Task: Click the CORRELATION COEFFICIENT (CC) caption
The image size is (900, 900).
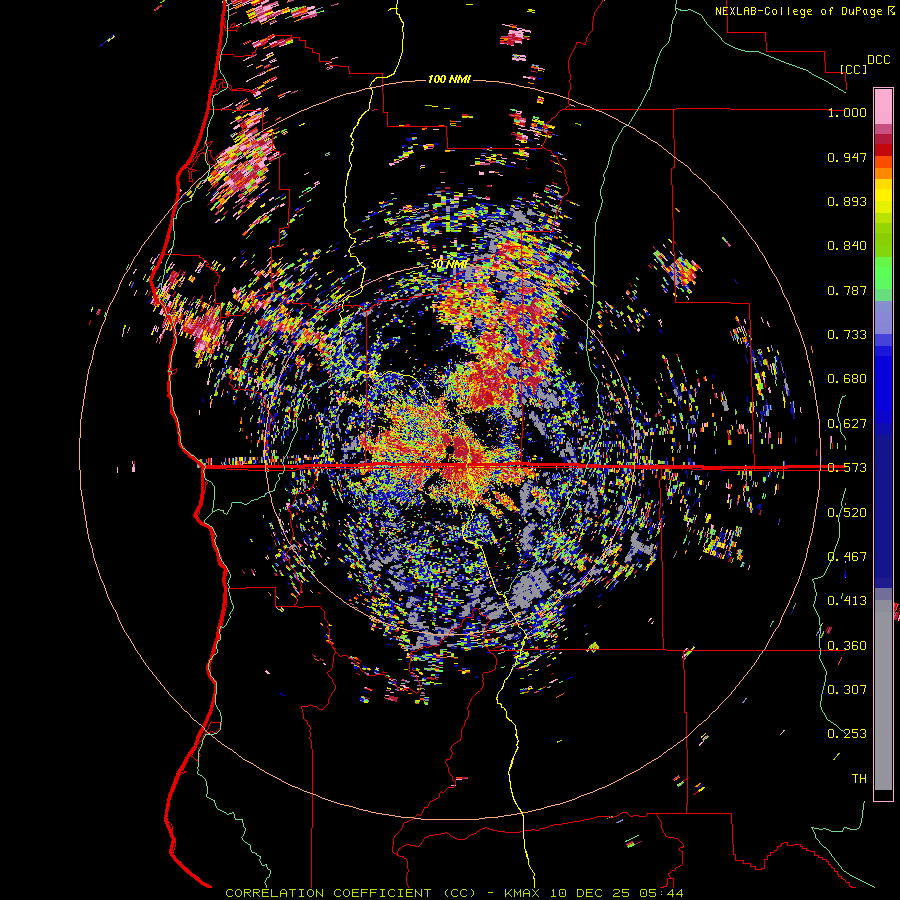Action: (351, 893)
